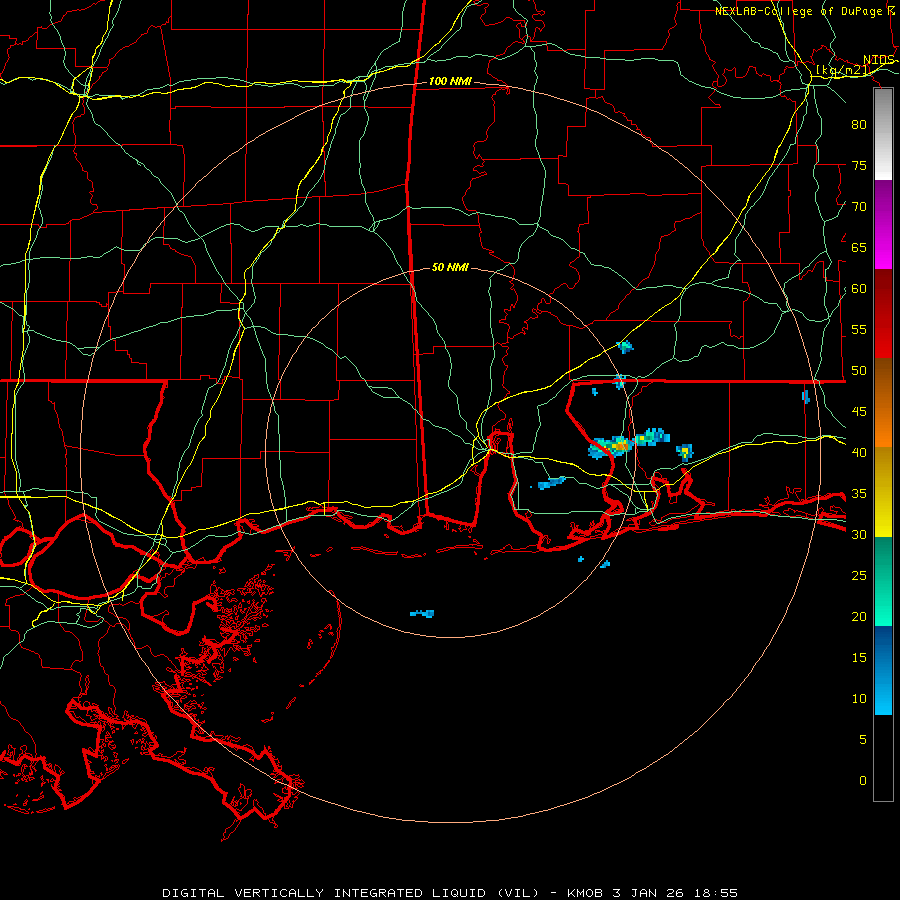Select the dark red band of the color scale
900x900 pixels.
(883, 314)
